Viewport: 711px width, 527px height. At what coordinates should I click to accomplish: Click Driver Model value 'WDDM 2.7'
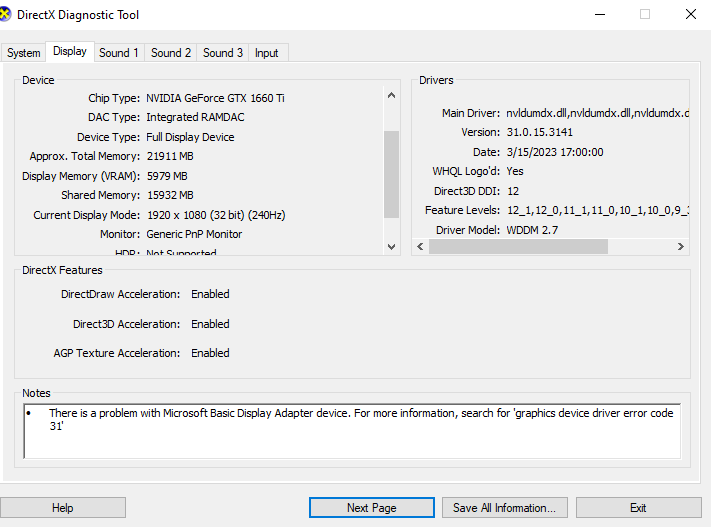(x=532, y=230)
